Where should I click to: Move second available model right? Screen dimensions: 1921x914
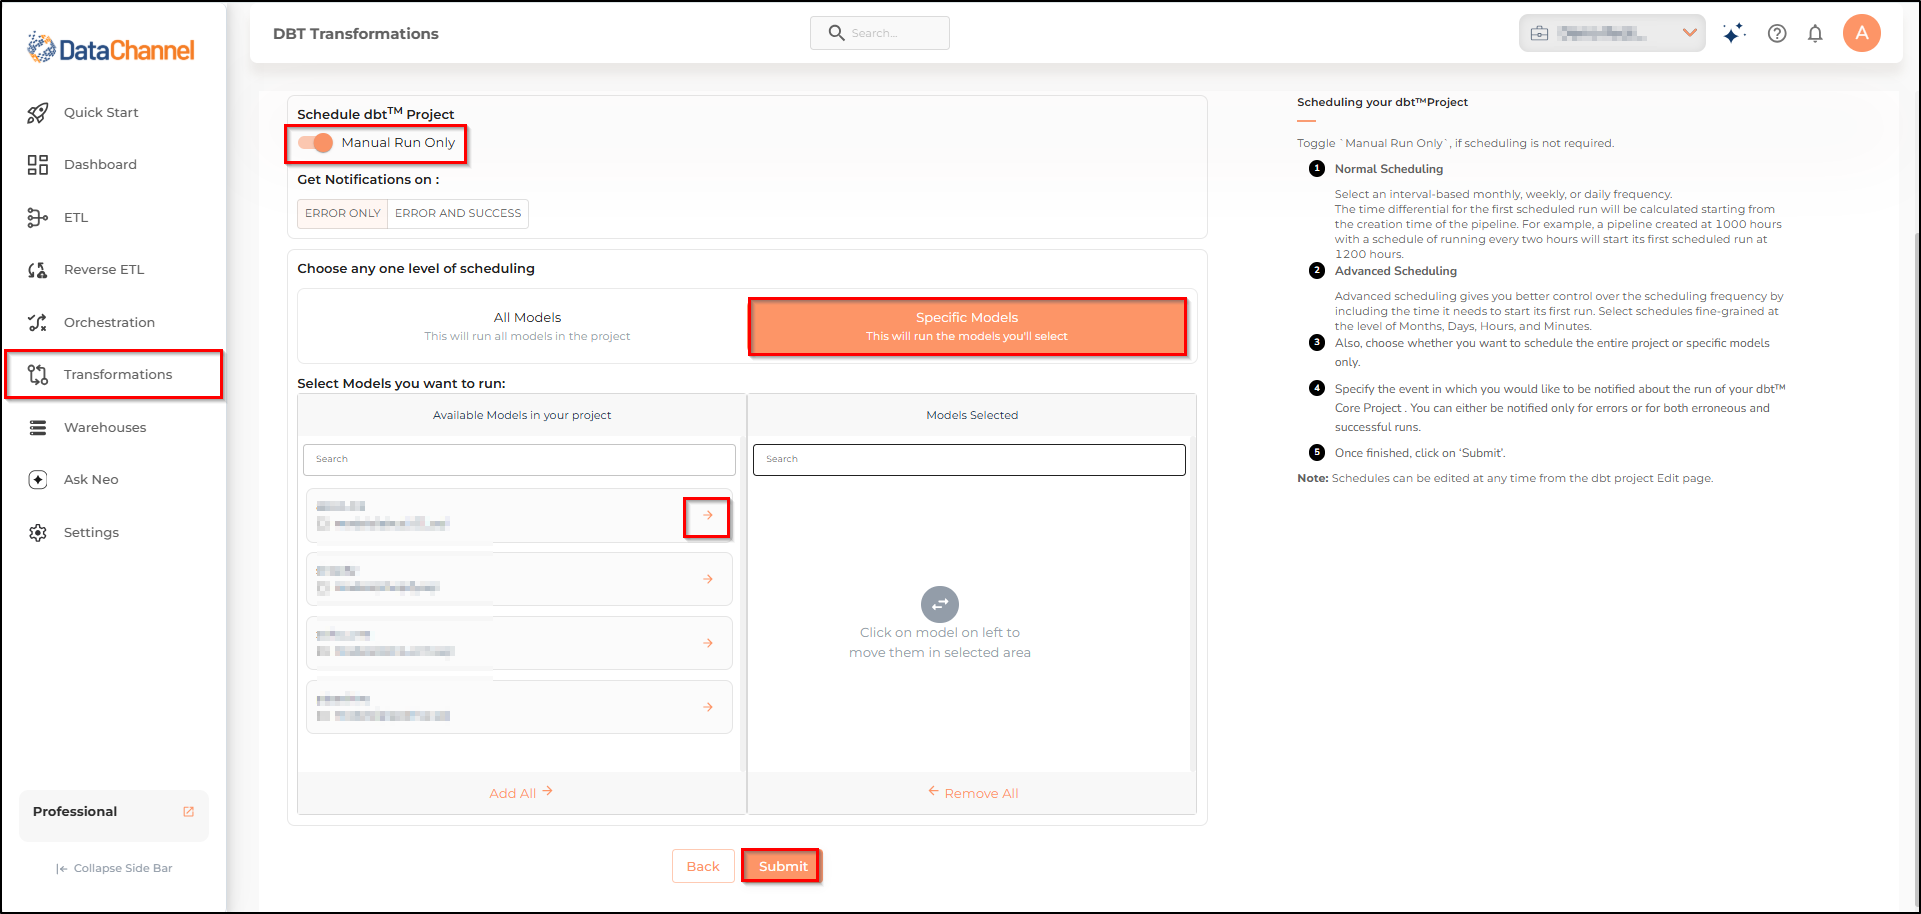(708, 580)
